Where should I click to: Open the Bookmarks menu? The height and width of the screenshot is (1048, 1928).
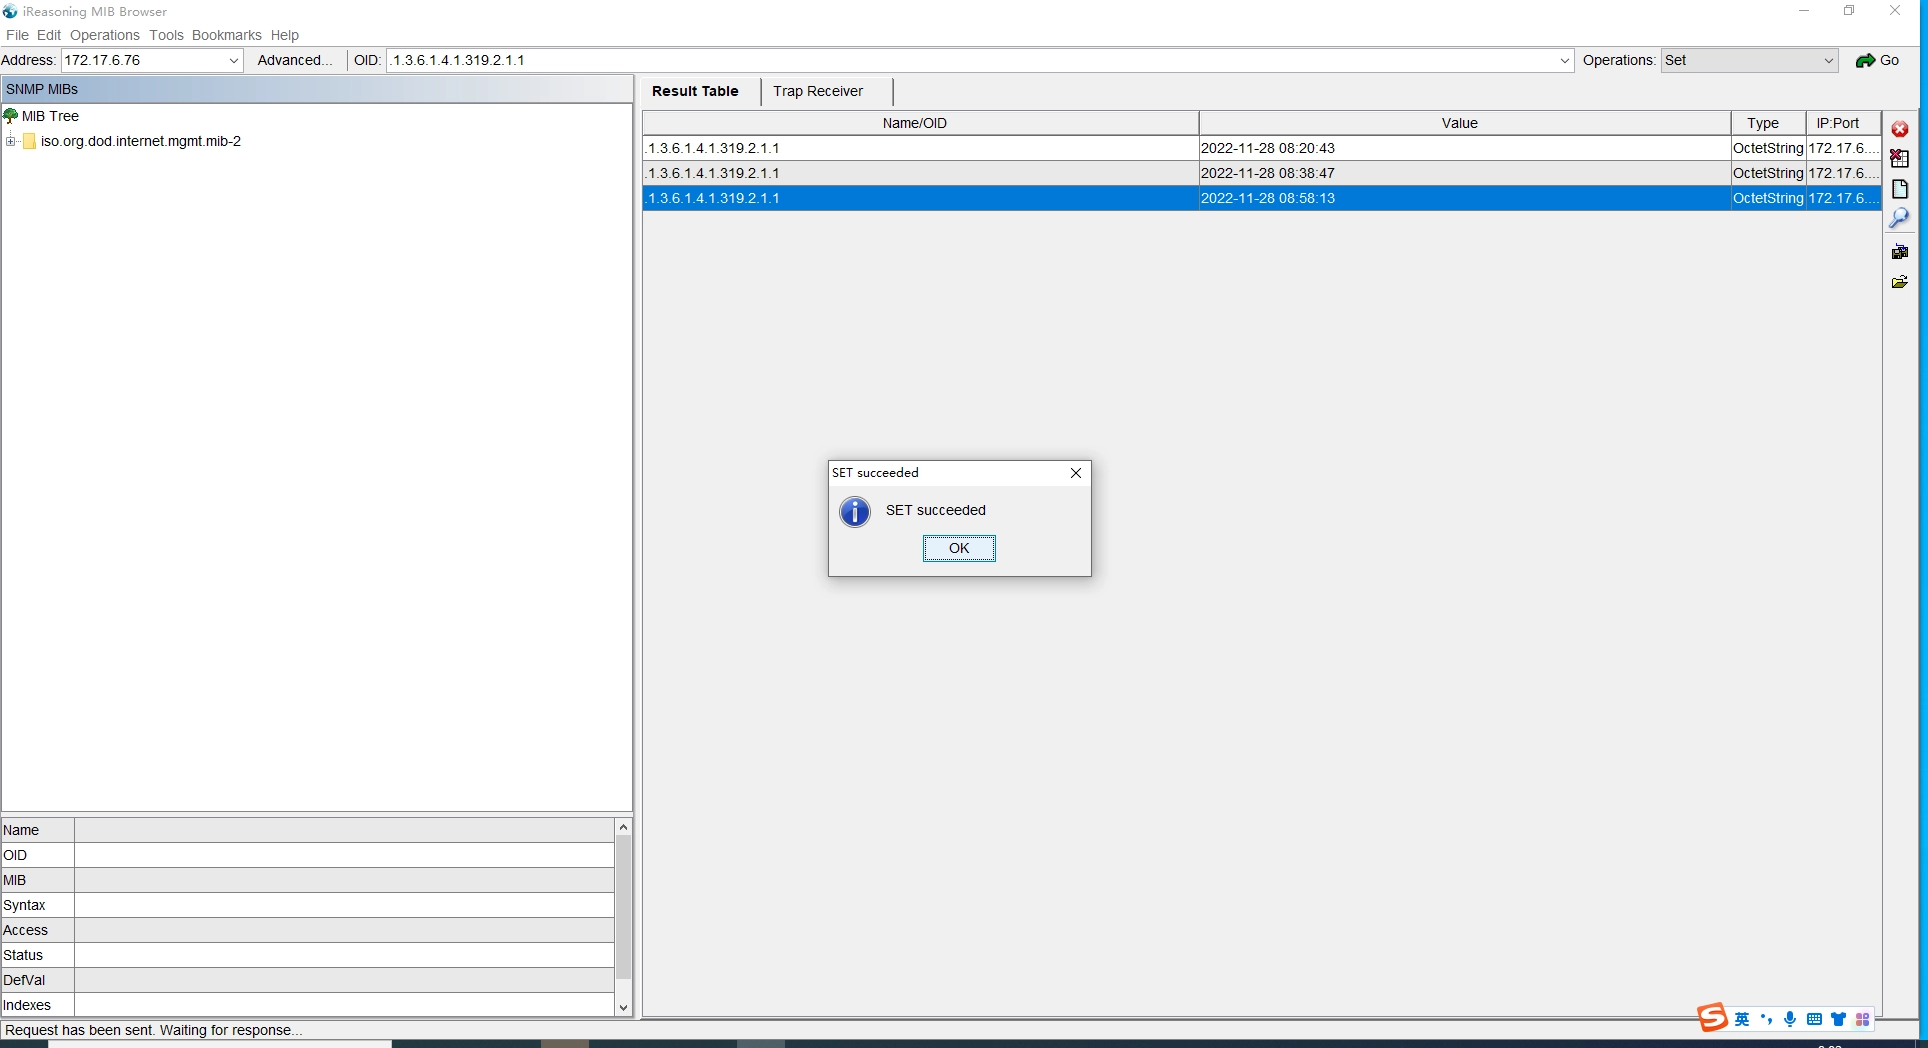226,35
